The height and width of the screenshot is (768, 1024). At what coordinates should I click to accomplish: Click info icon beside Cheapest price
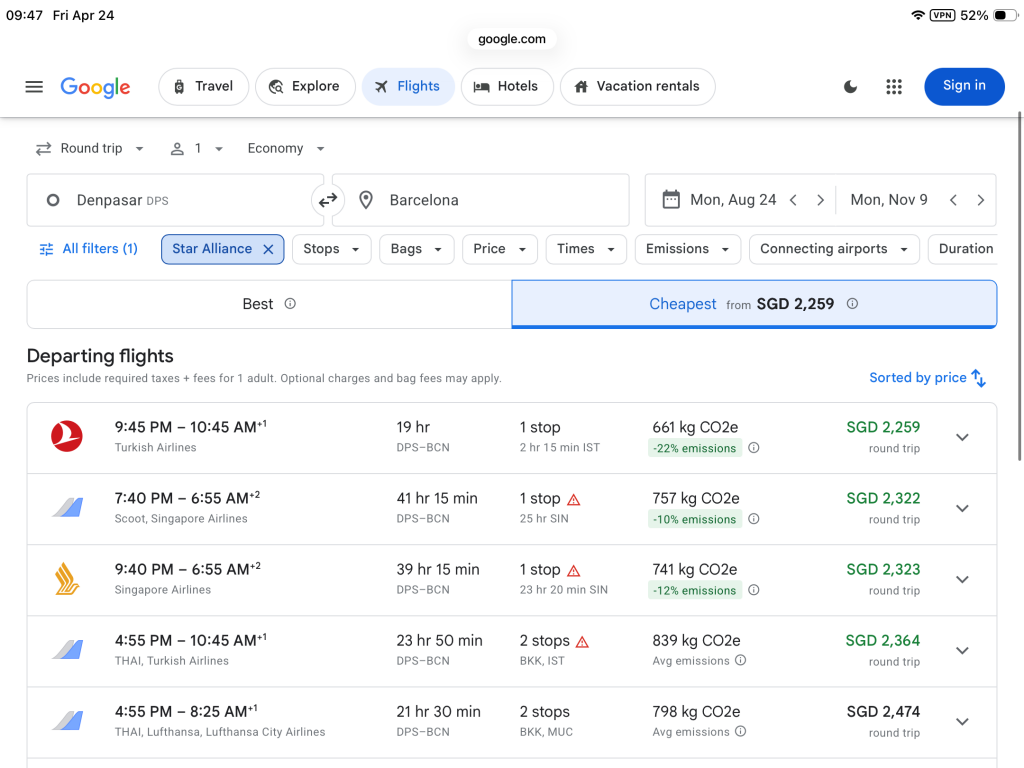(852, 304)
